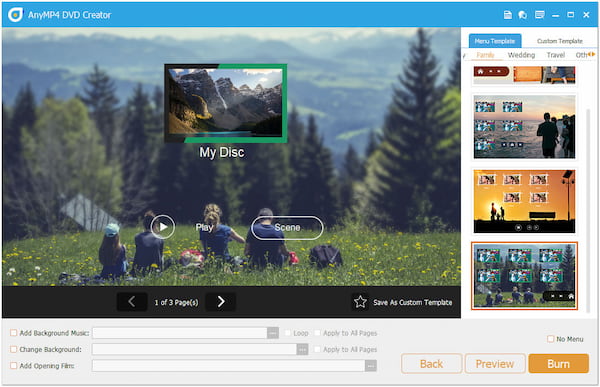Image resolution: width=600 pixels, height=387 pixels.
Task: Enable the Add Background Music checkbox
Action: [x=13, y=333]
